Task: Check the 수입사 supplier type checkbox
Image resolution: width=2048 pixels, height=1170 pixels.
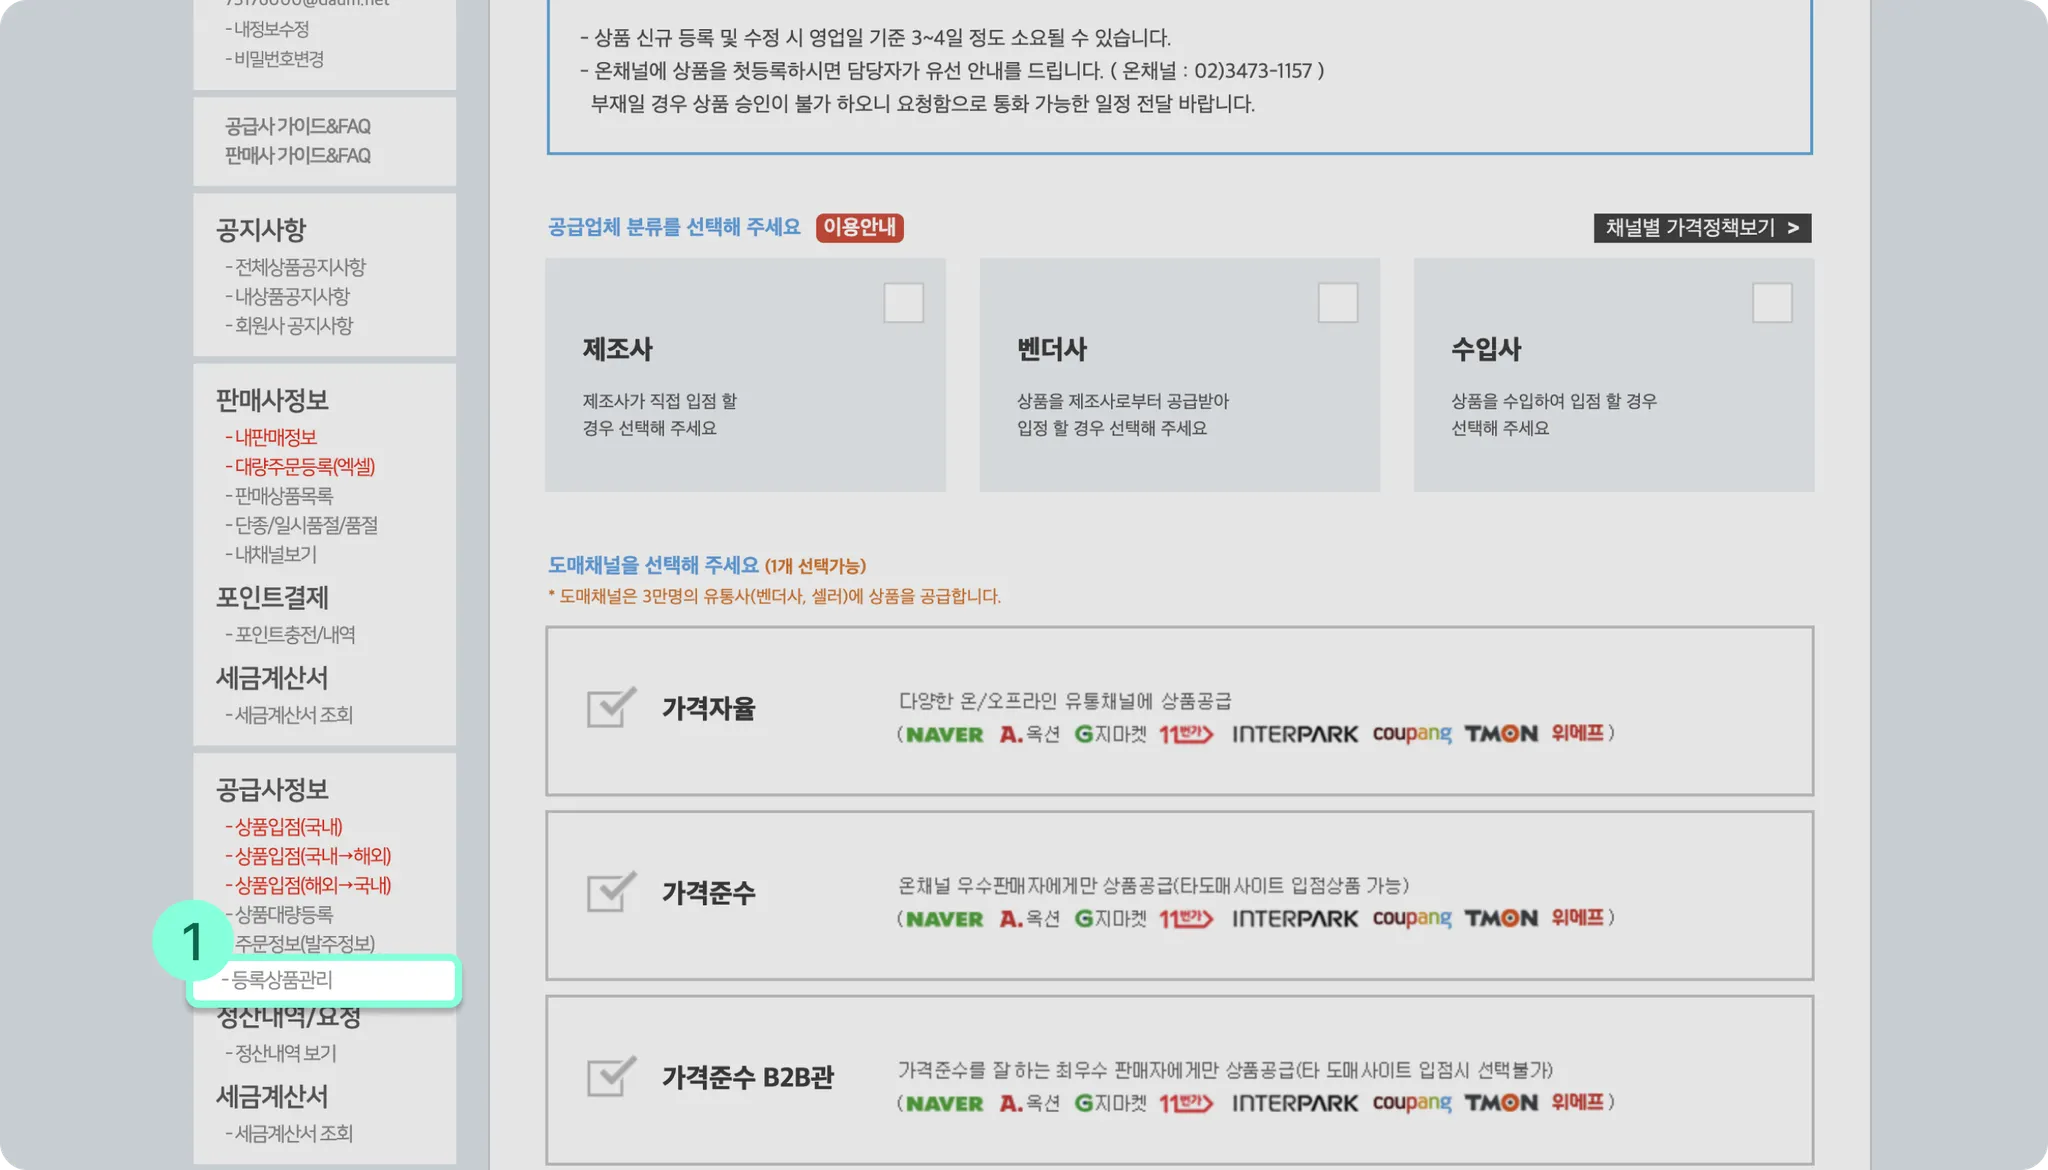Action: 1772,303
